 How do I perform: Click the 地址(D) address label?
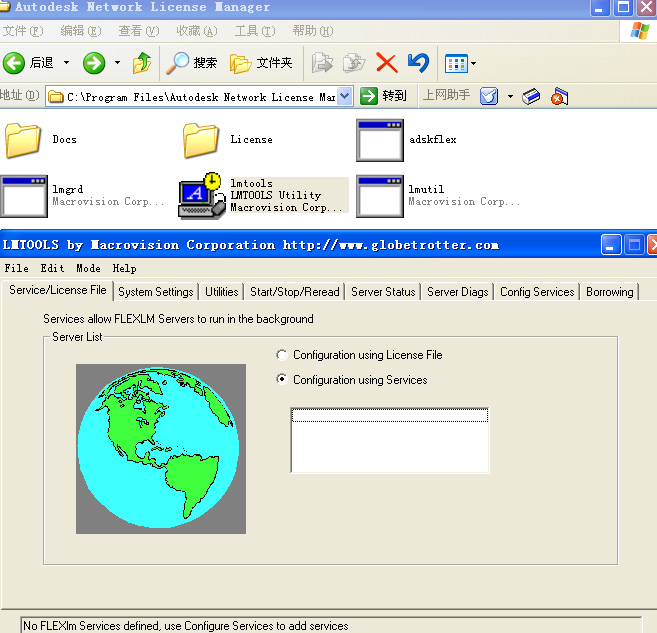point(20,95)
